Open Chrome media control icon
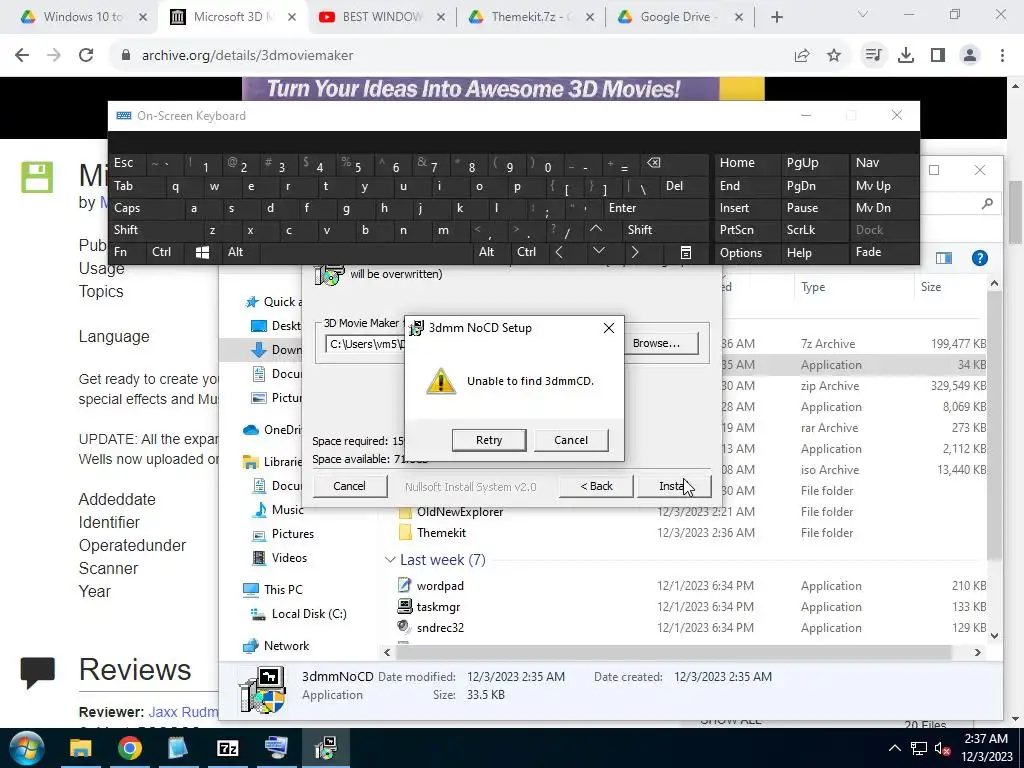This screenshot has height=768, width=1024. 873,56
